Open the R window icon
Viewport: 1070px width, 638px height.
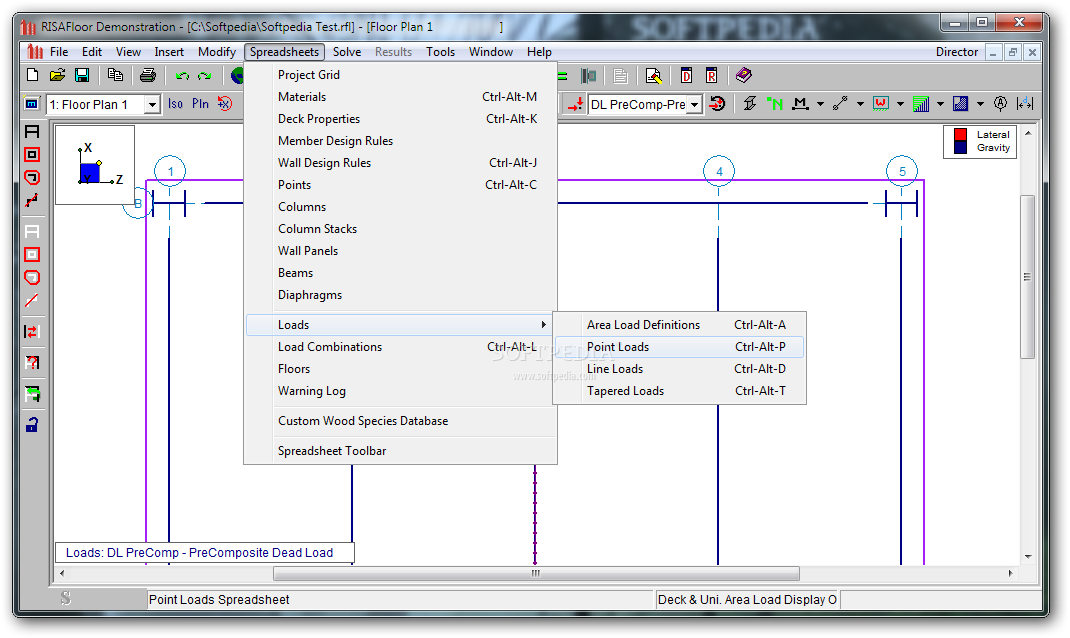click(x=712, y=76)
